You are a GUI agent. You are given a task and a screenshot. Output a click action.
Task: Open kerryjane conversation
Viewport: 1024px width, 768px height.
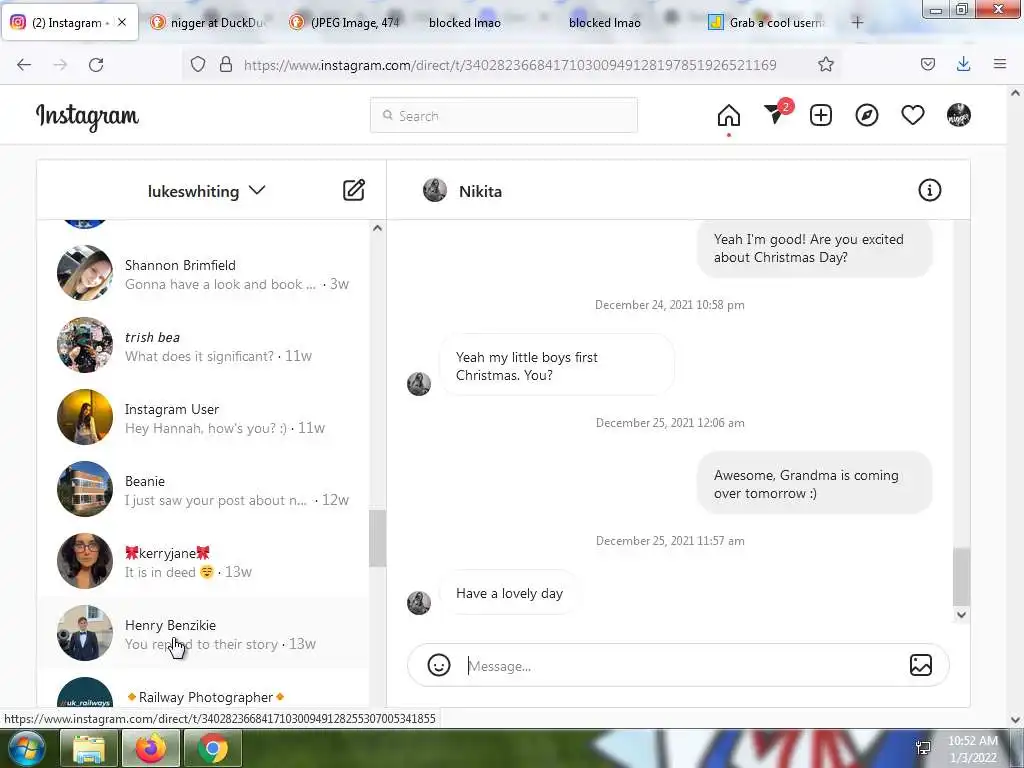202,561
